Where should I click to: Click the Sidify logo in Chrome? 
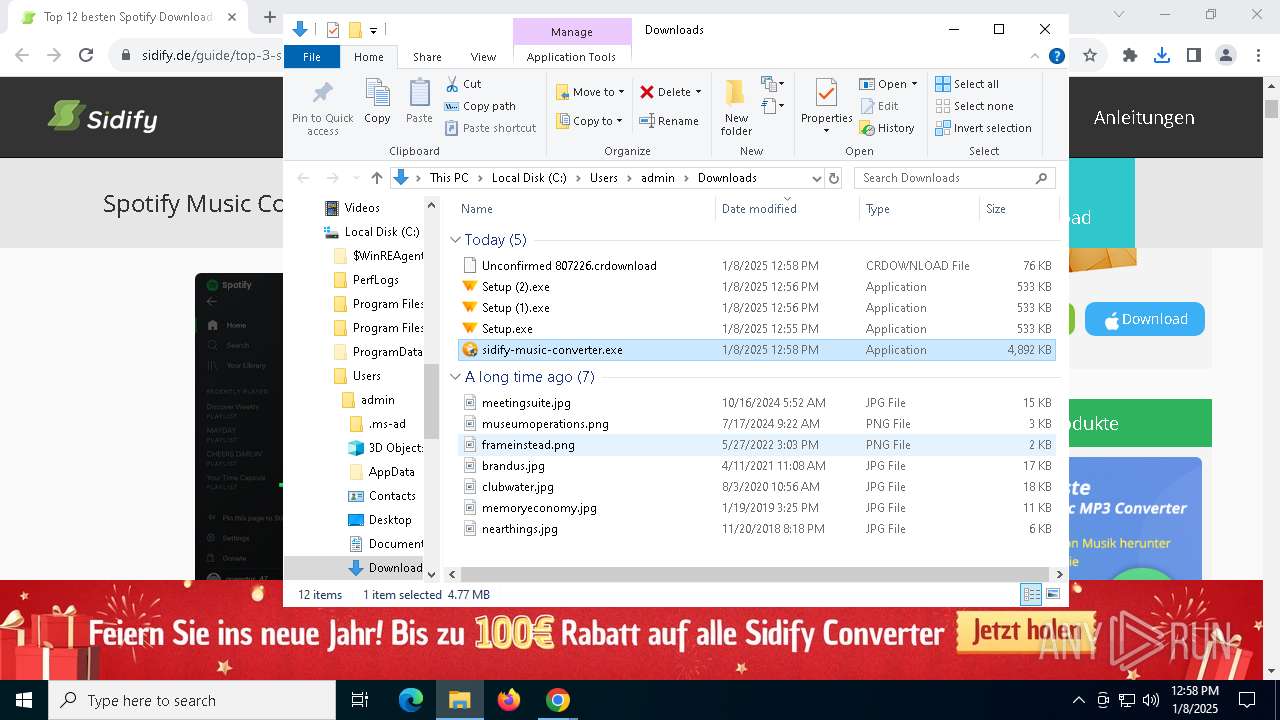[103, 117]
